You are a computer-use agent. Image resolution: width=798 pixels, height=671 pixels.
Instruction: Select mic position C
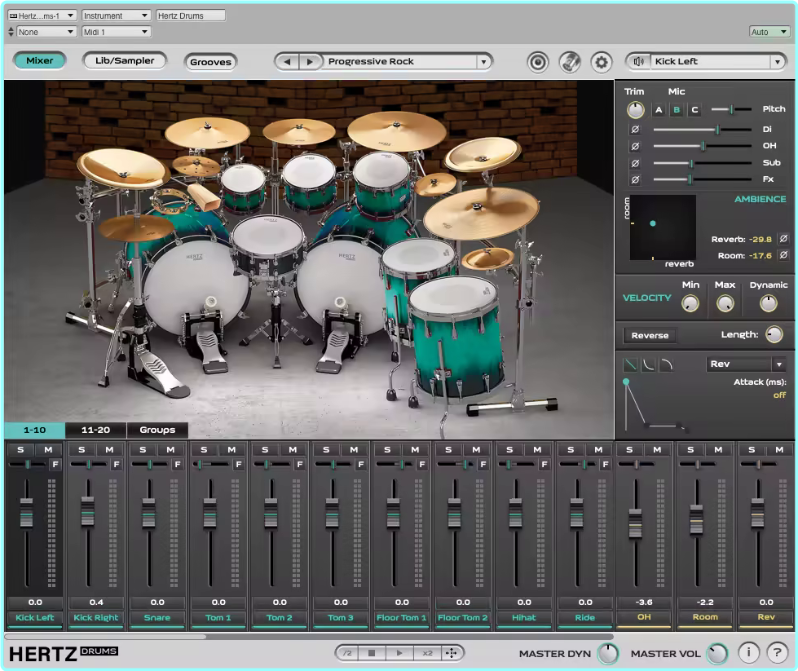[x=694, y=109]
